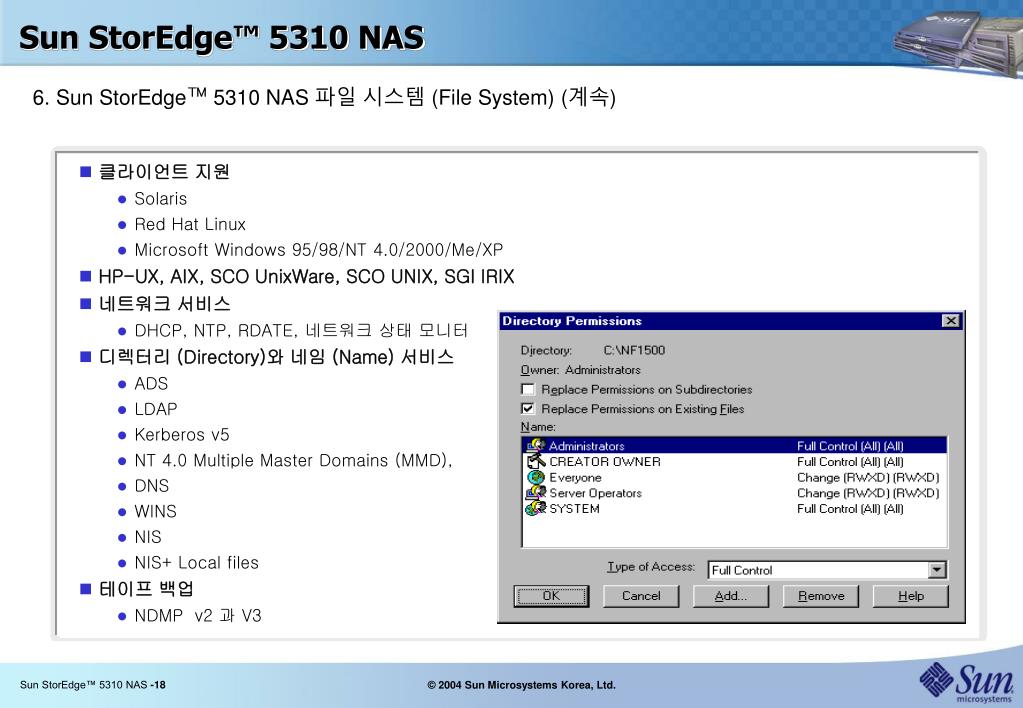Click the Microsoft Windows 95/98/NT bullet
The image size is (1023, 708).
(x=318, y=249)
